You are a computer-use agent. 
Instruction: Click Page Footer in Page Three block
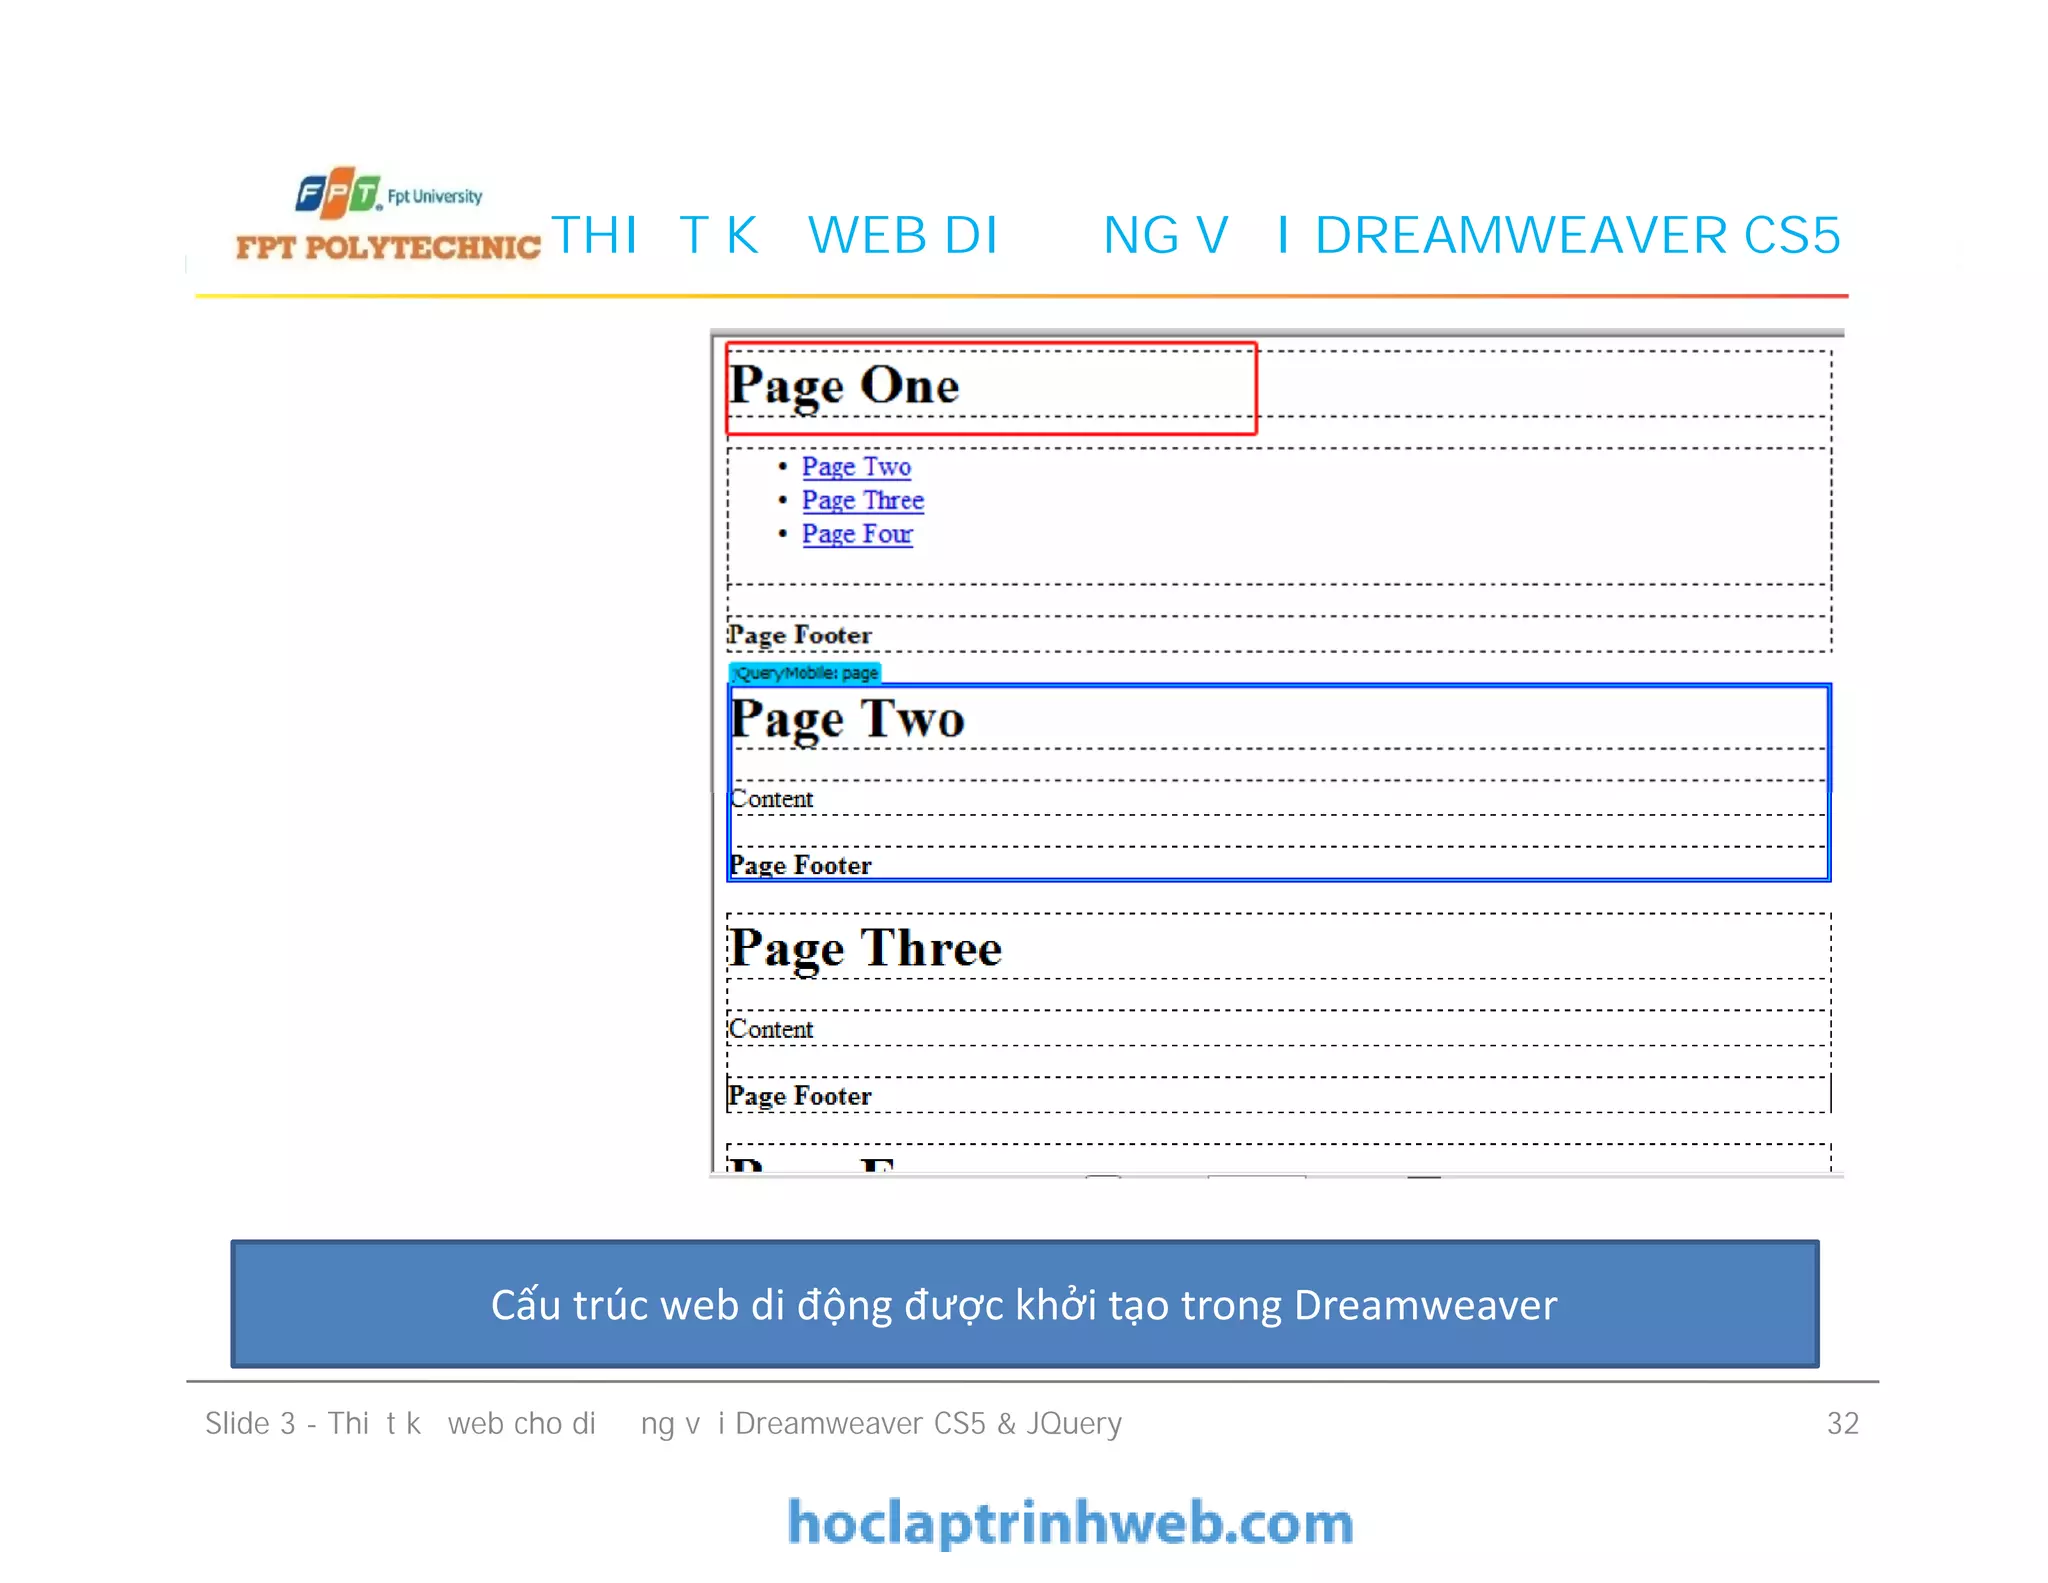[799, 1096]
